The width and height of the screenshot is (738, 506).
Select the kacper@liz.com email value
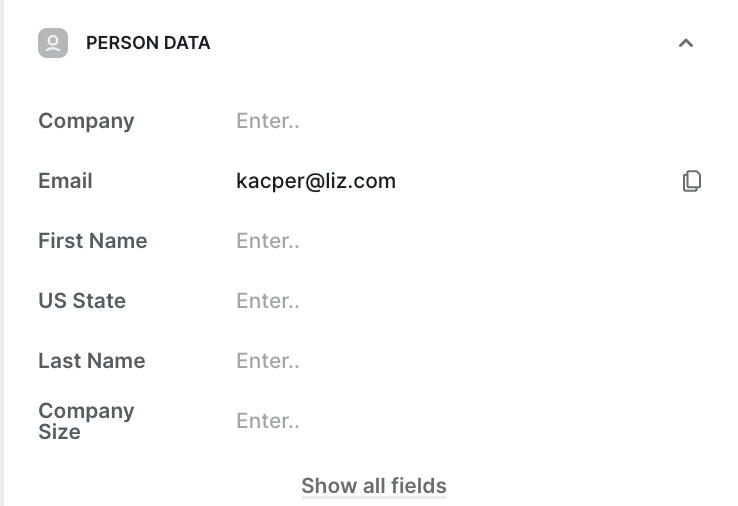(x=316, y=181)
